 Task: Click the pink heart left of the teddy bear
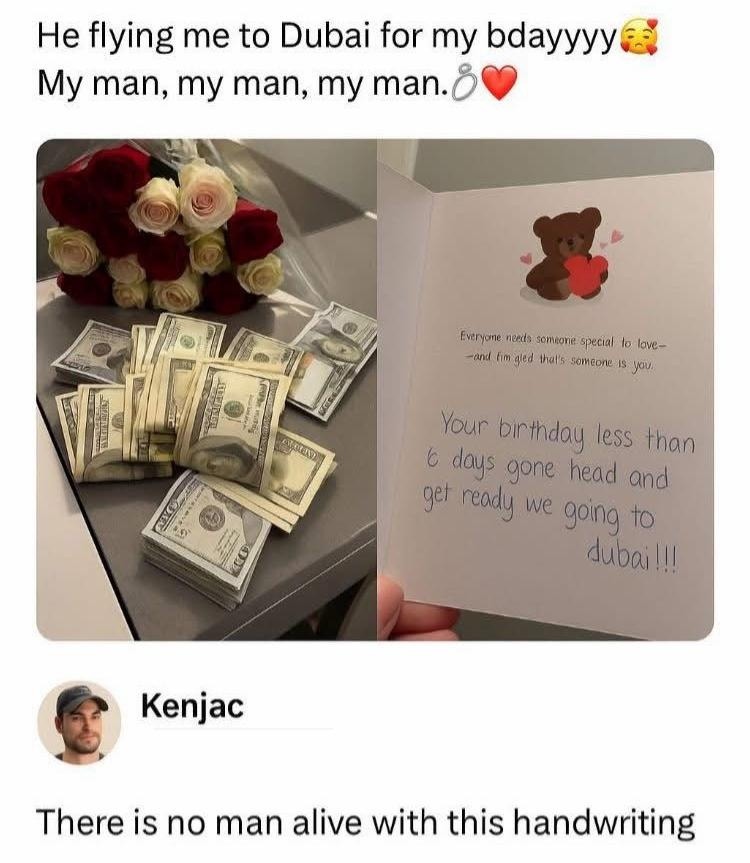(x=527, y=258)
